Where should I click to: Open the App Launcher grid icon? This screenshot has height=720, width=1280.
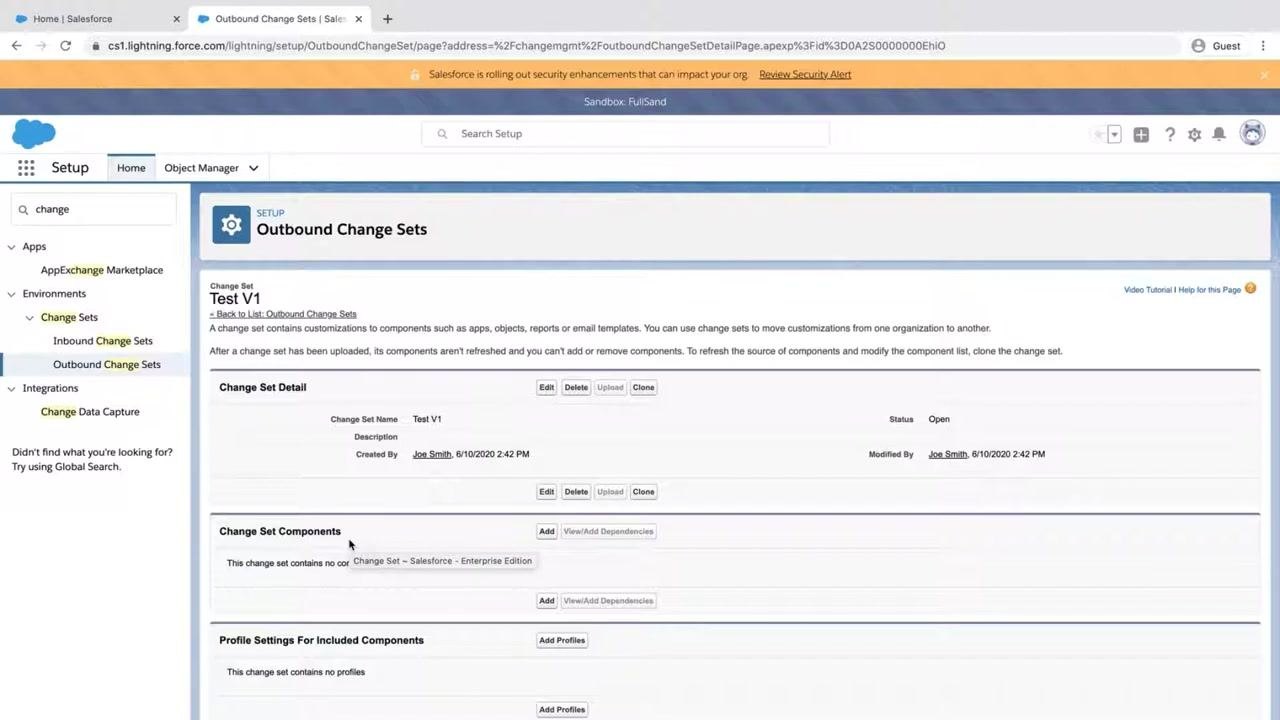[x=26, y=168]
